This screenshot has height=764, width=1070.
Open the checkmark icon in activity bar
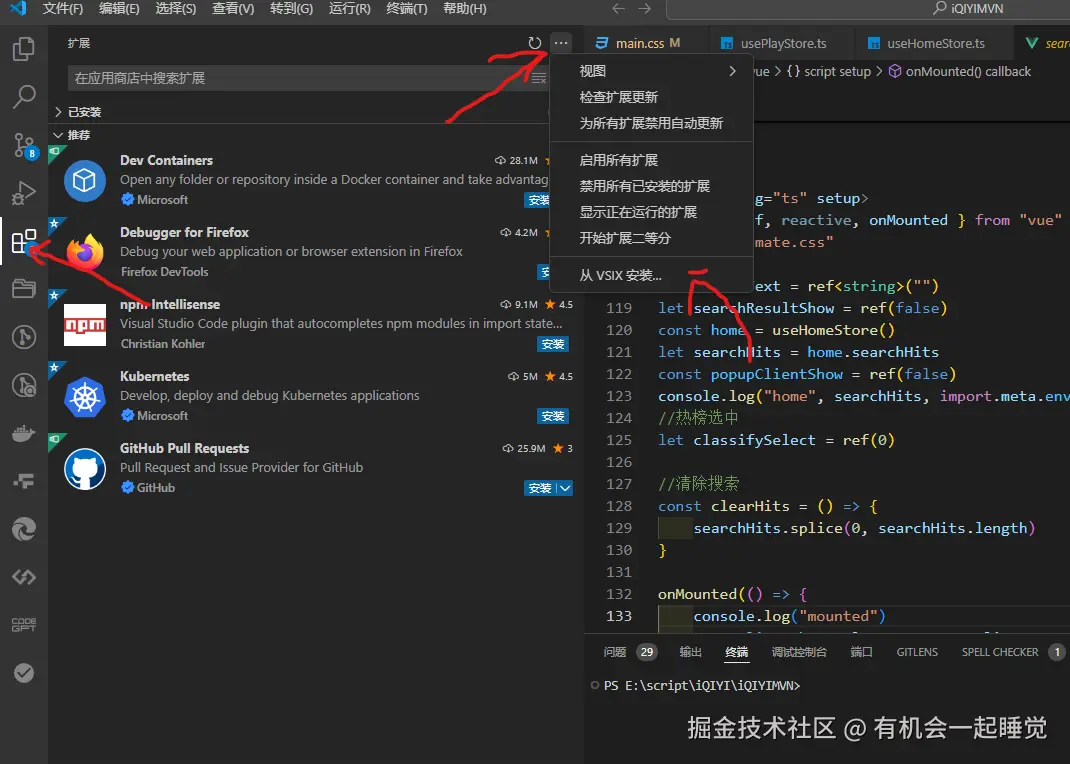click(24, 673)
